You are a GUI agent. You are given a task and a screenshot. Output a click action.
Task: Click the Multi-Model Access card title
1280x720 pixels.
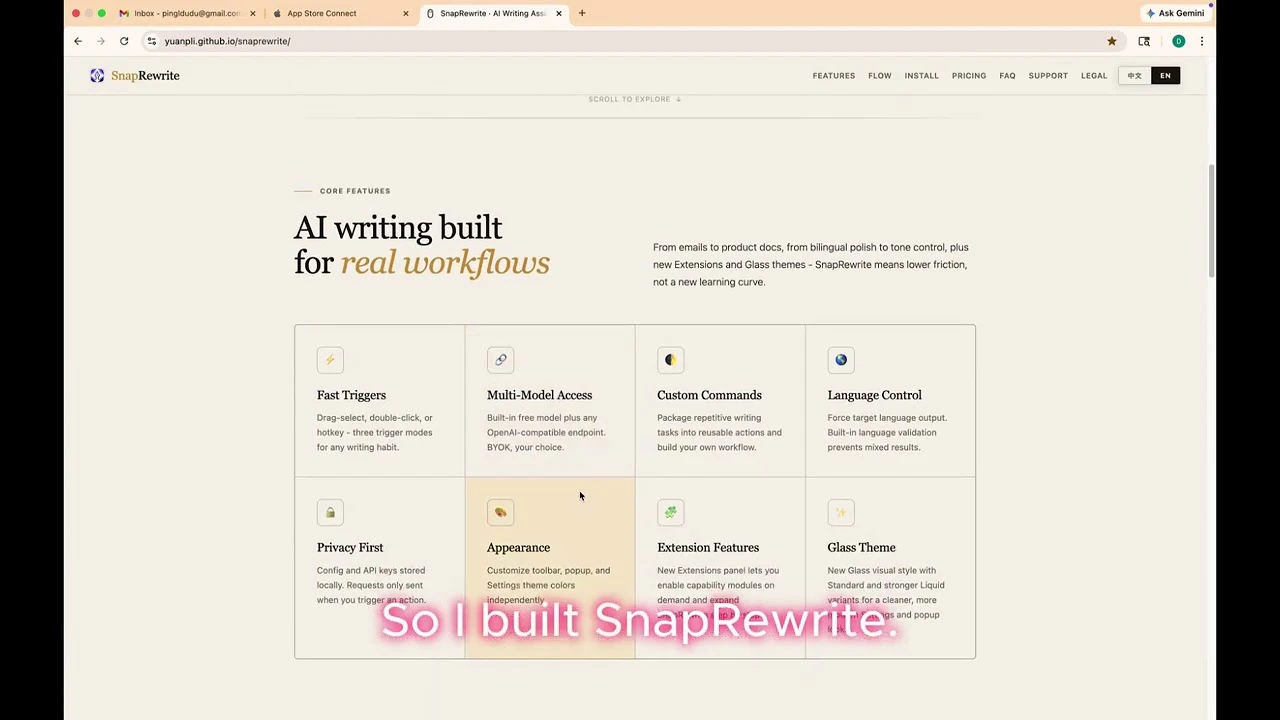point(539,395)
